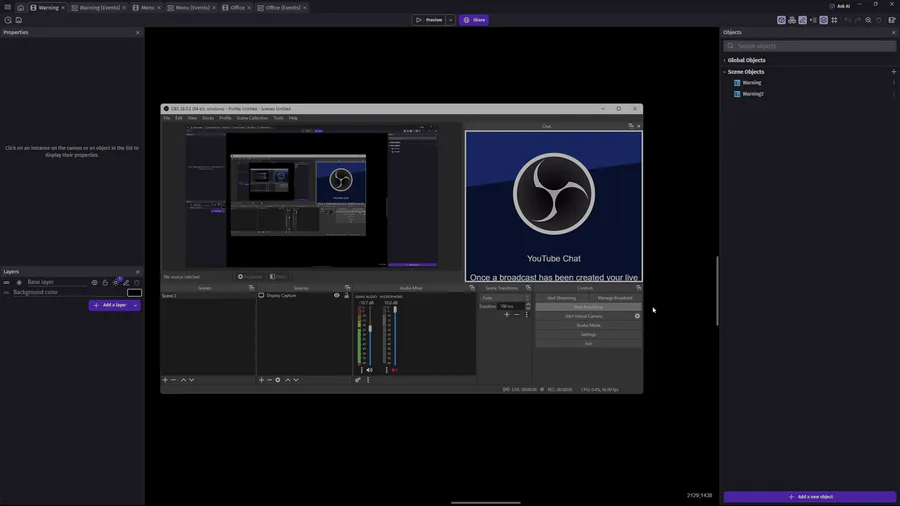Delete the Base layer trash icon
Screen dimensions: 900x506
(137, 282)
